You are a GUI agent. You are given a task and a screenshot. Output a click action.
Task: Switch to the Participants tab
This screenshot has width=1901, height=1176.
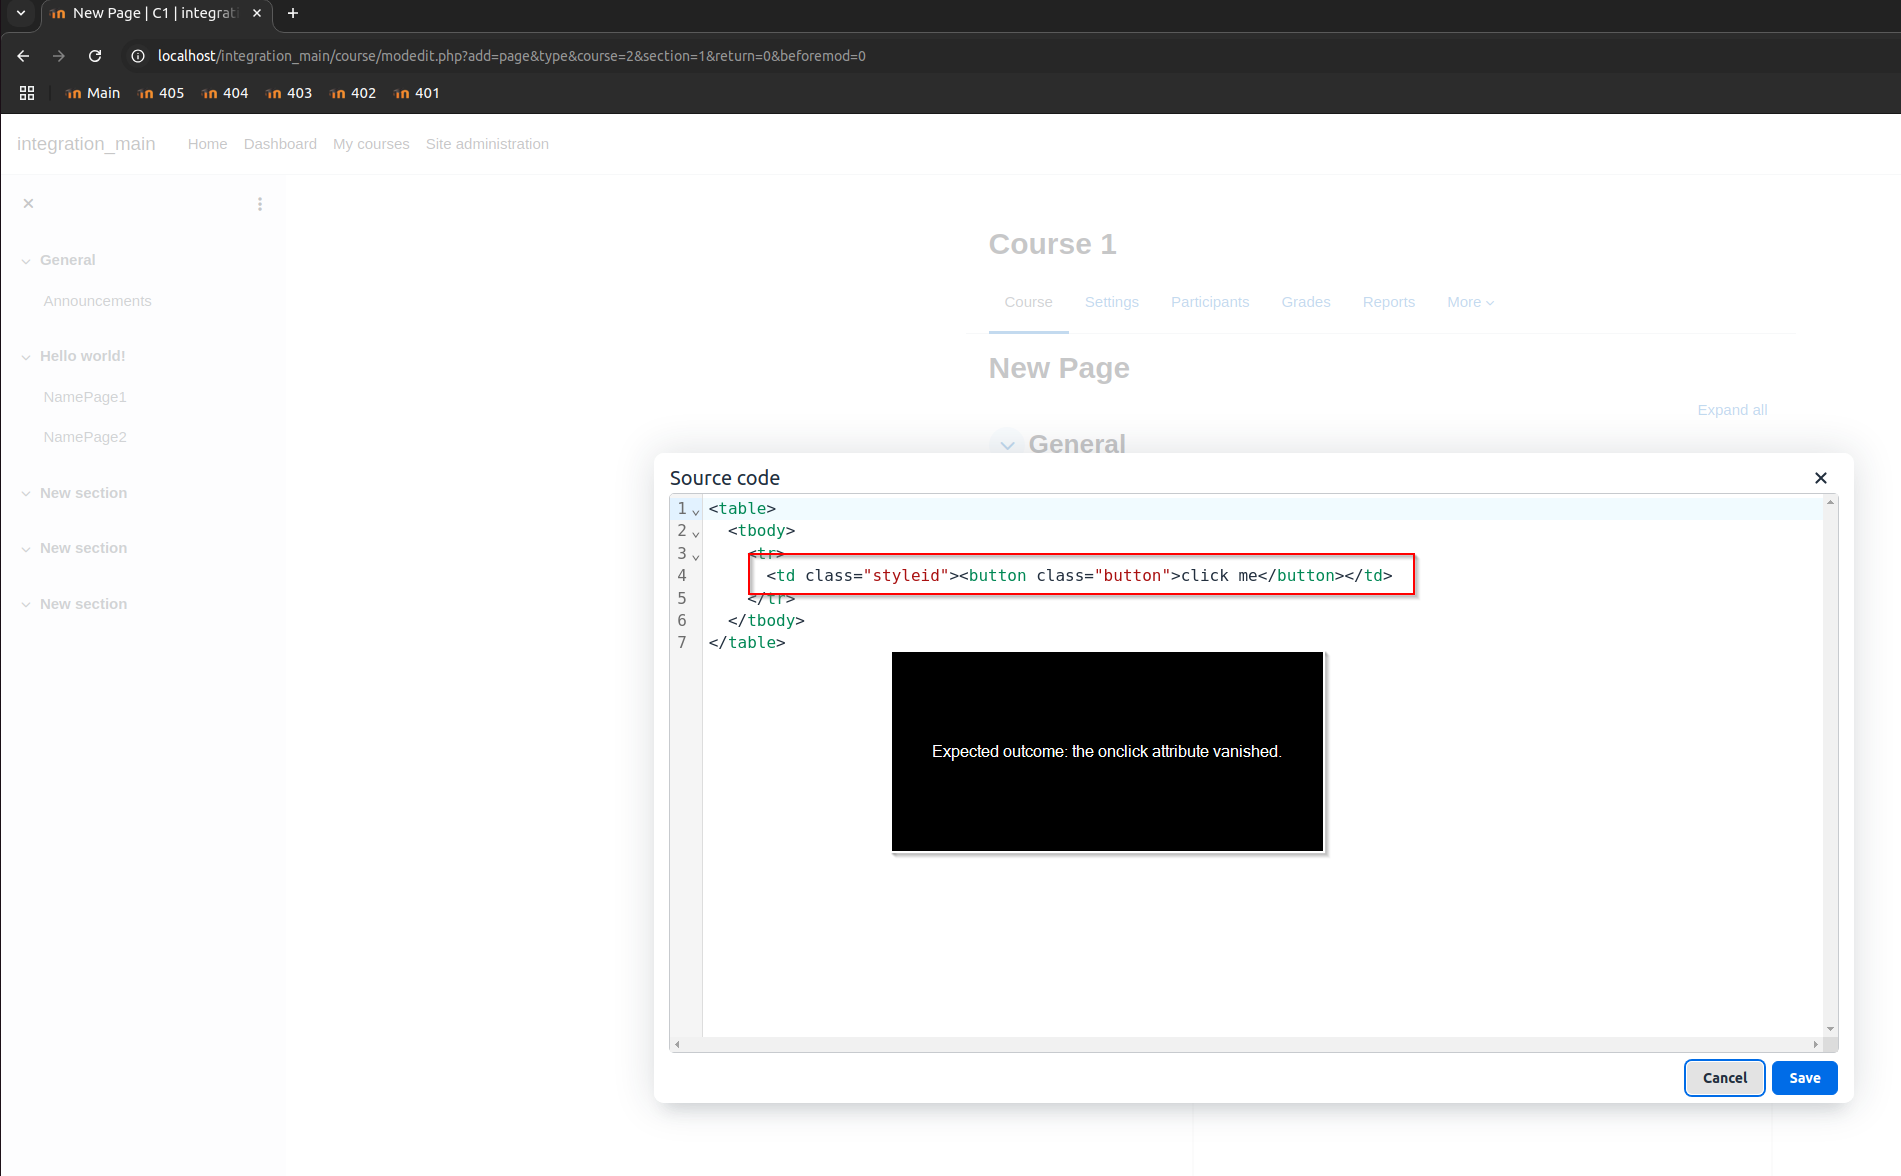(x=1210, y=302)
